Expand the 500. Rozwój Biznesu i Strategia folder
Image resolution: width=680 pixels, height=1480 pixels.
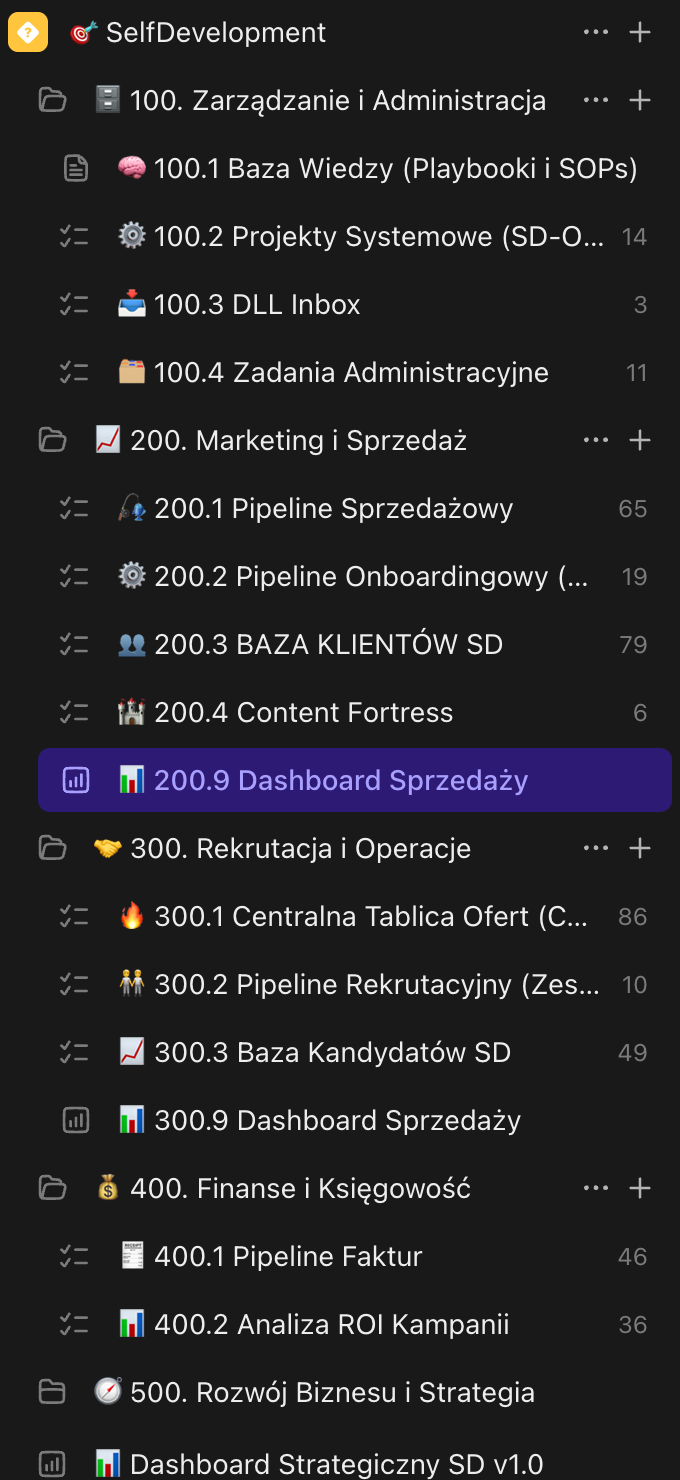tap(53, 1391)
